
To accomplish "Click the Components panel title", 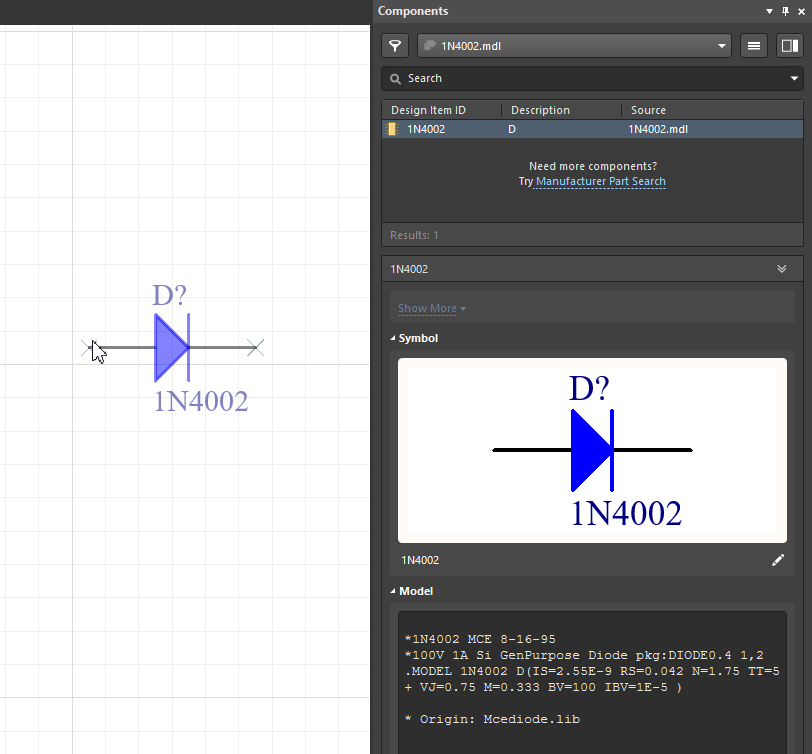I will pyautogui.click(x=413, y=11).
